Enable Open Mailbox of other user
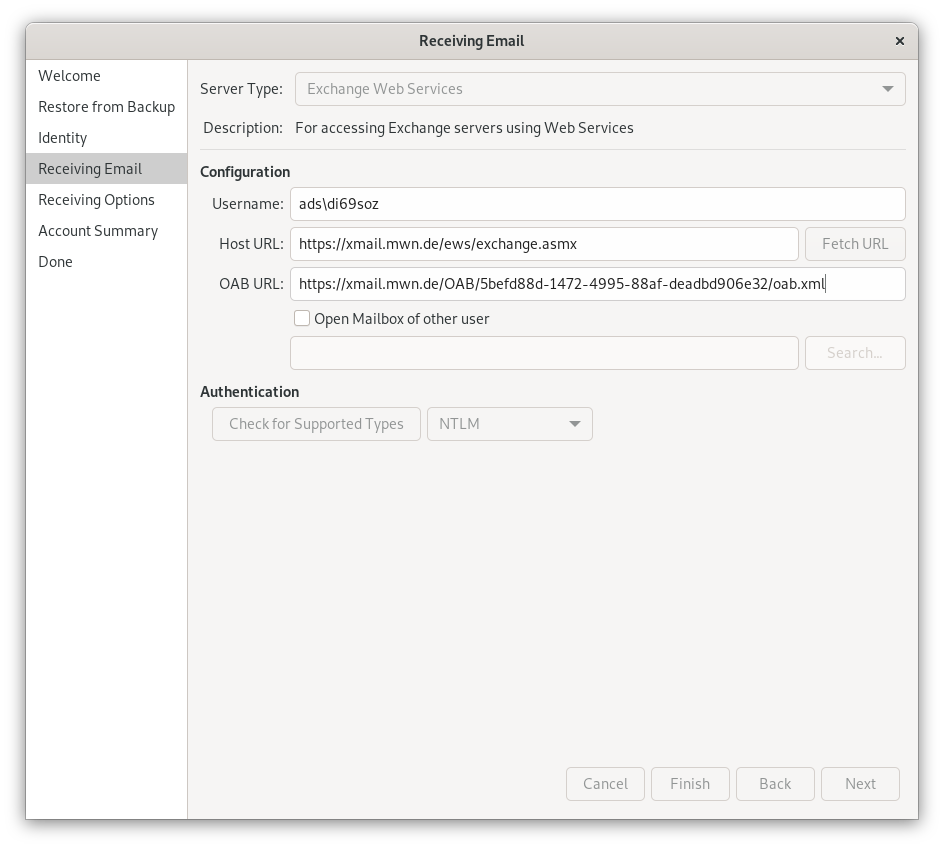The height and width of the screenshot is (848, 944). [302, 318]
